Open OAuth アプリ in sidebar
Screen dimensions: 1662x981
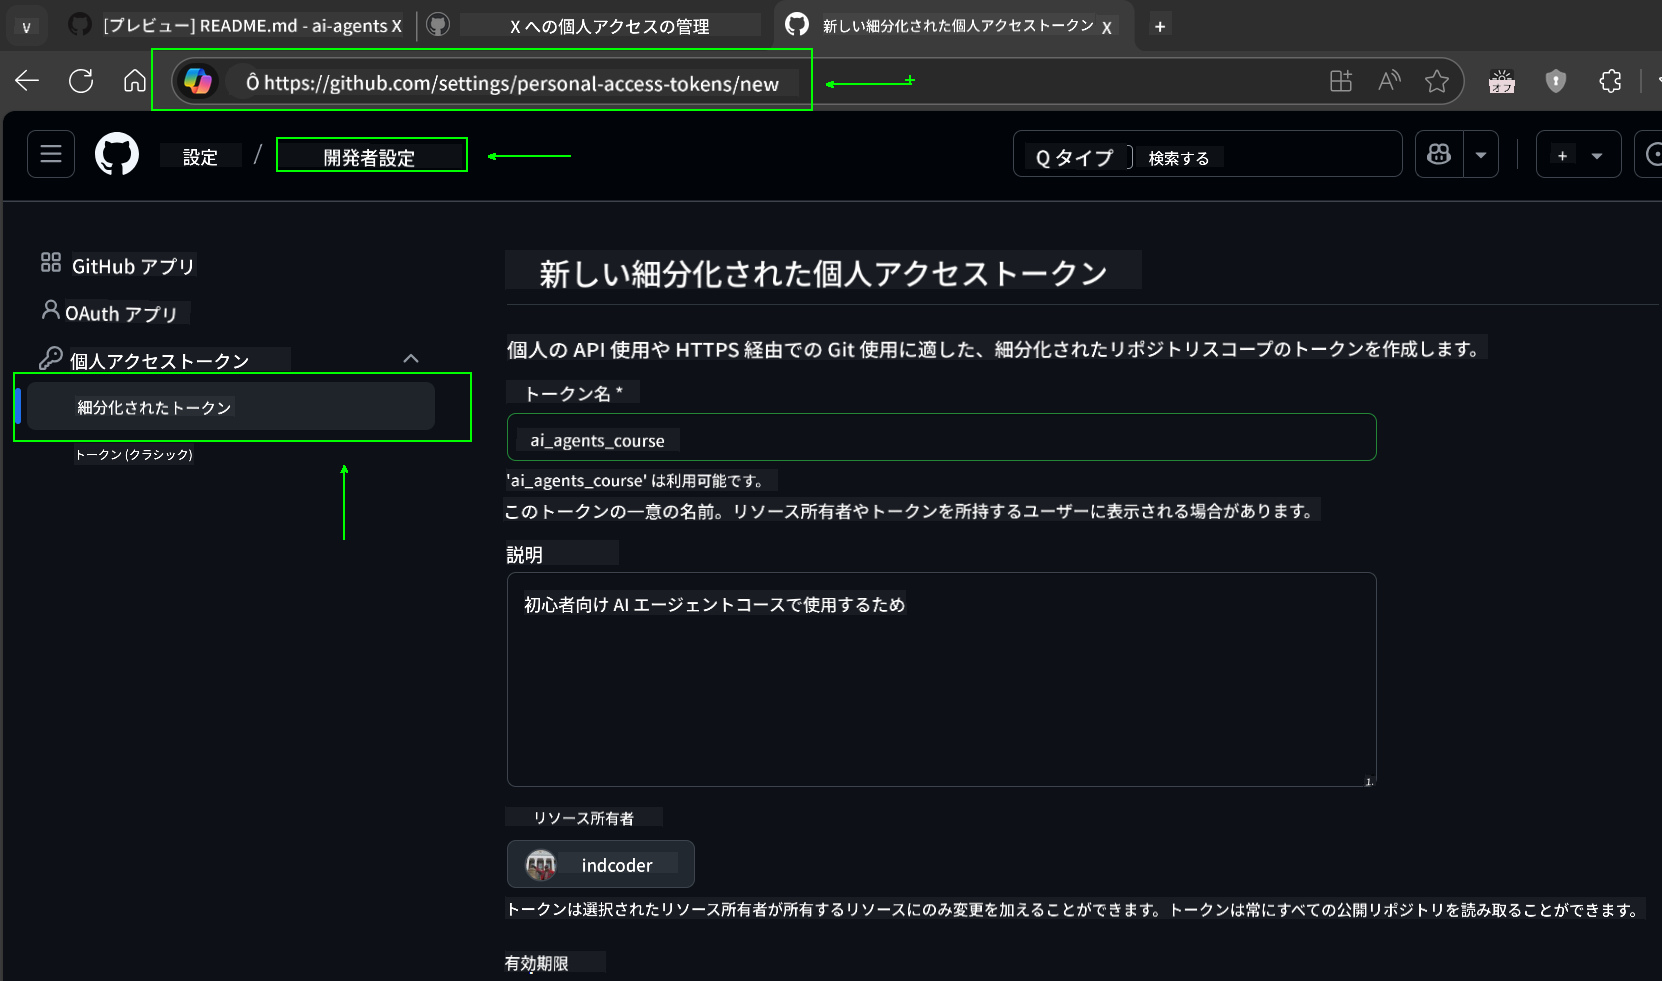point(121,313)
